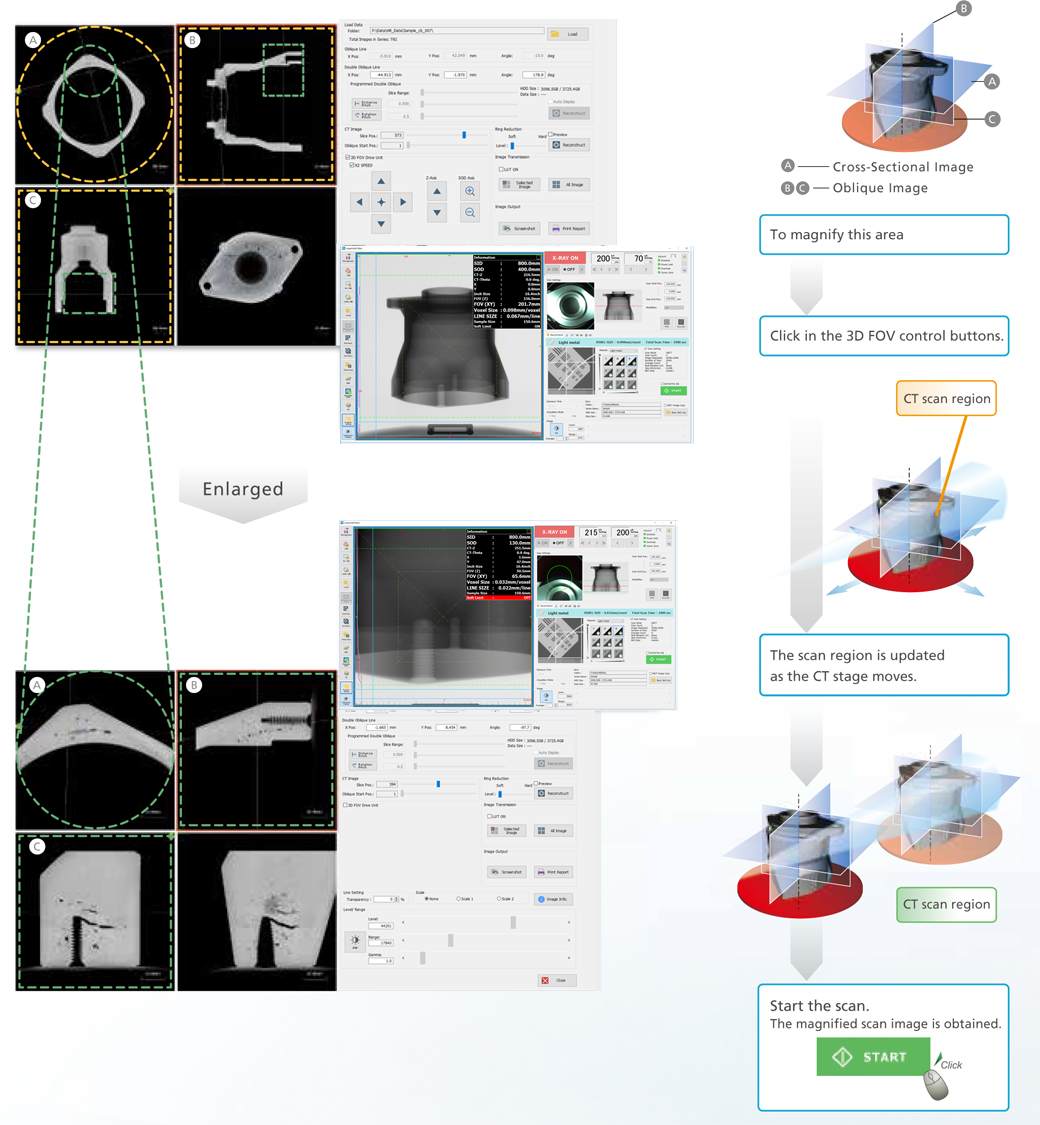Click the 3D FOV down arrow button

381,224
